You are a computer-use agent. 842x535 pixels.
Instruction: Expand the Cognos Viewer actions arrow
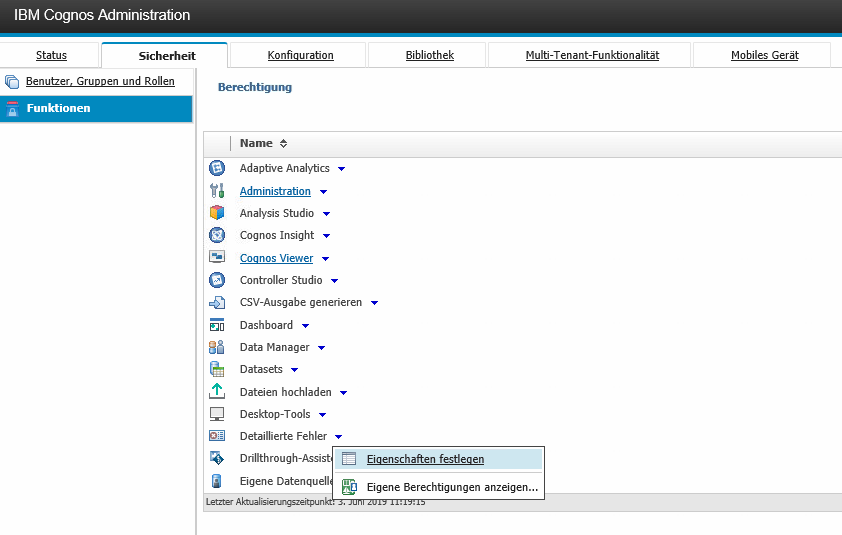tap(325, 259)
